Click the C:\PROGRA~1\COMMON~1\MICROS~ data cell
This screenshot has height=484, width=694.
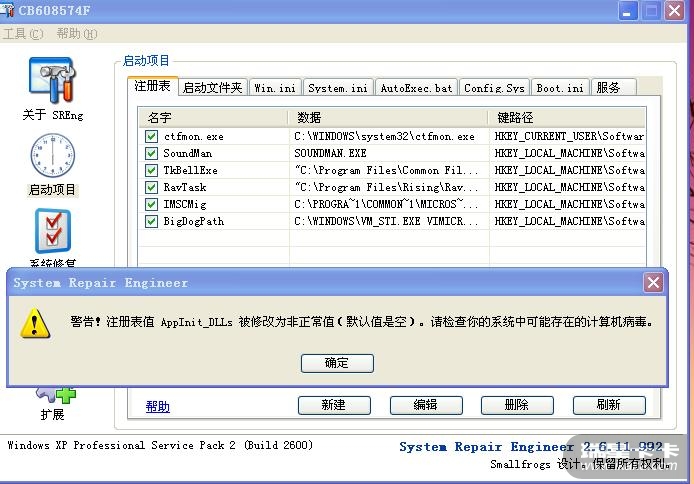coord(386,204)
